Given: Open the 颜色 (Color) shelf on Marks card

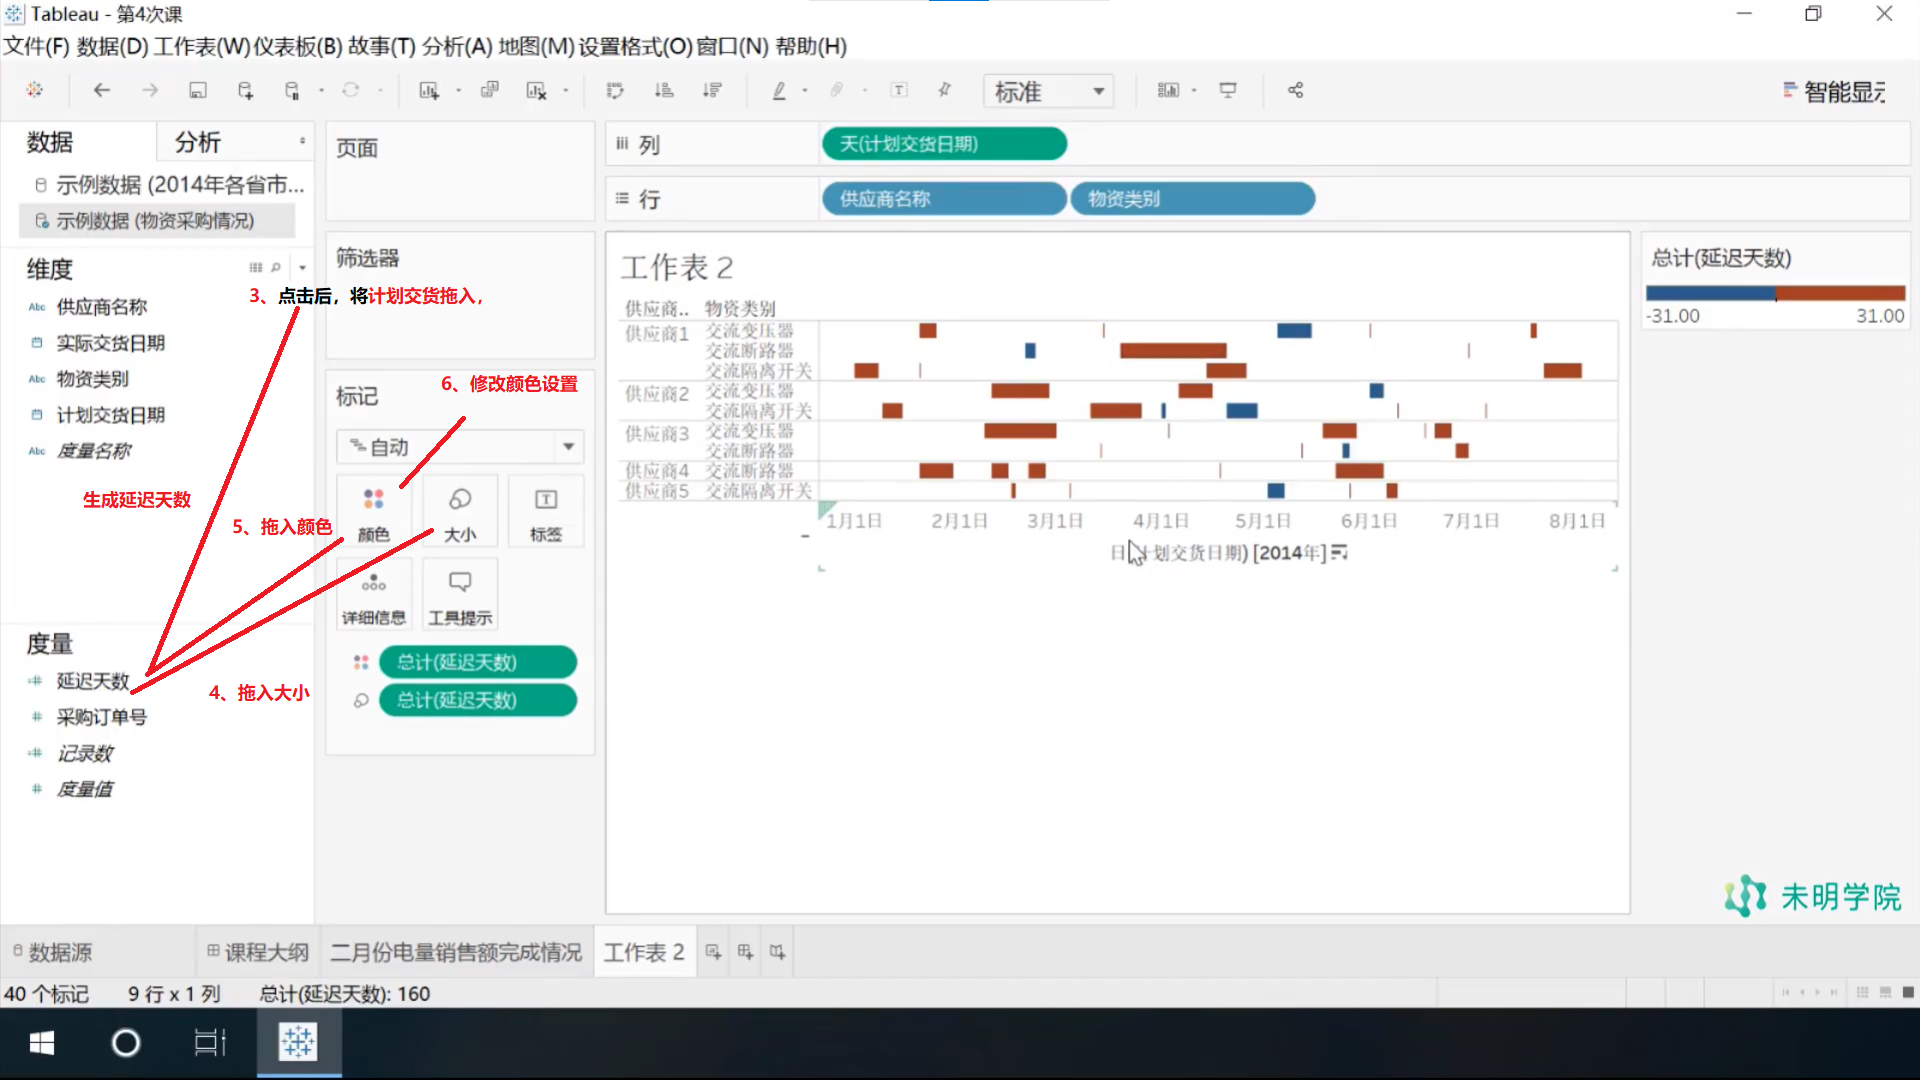Looking at the screenshot, I should pos(374,510).
